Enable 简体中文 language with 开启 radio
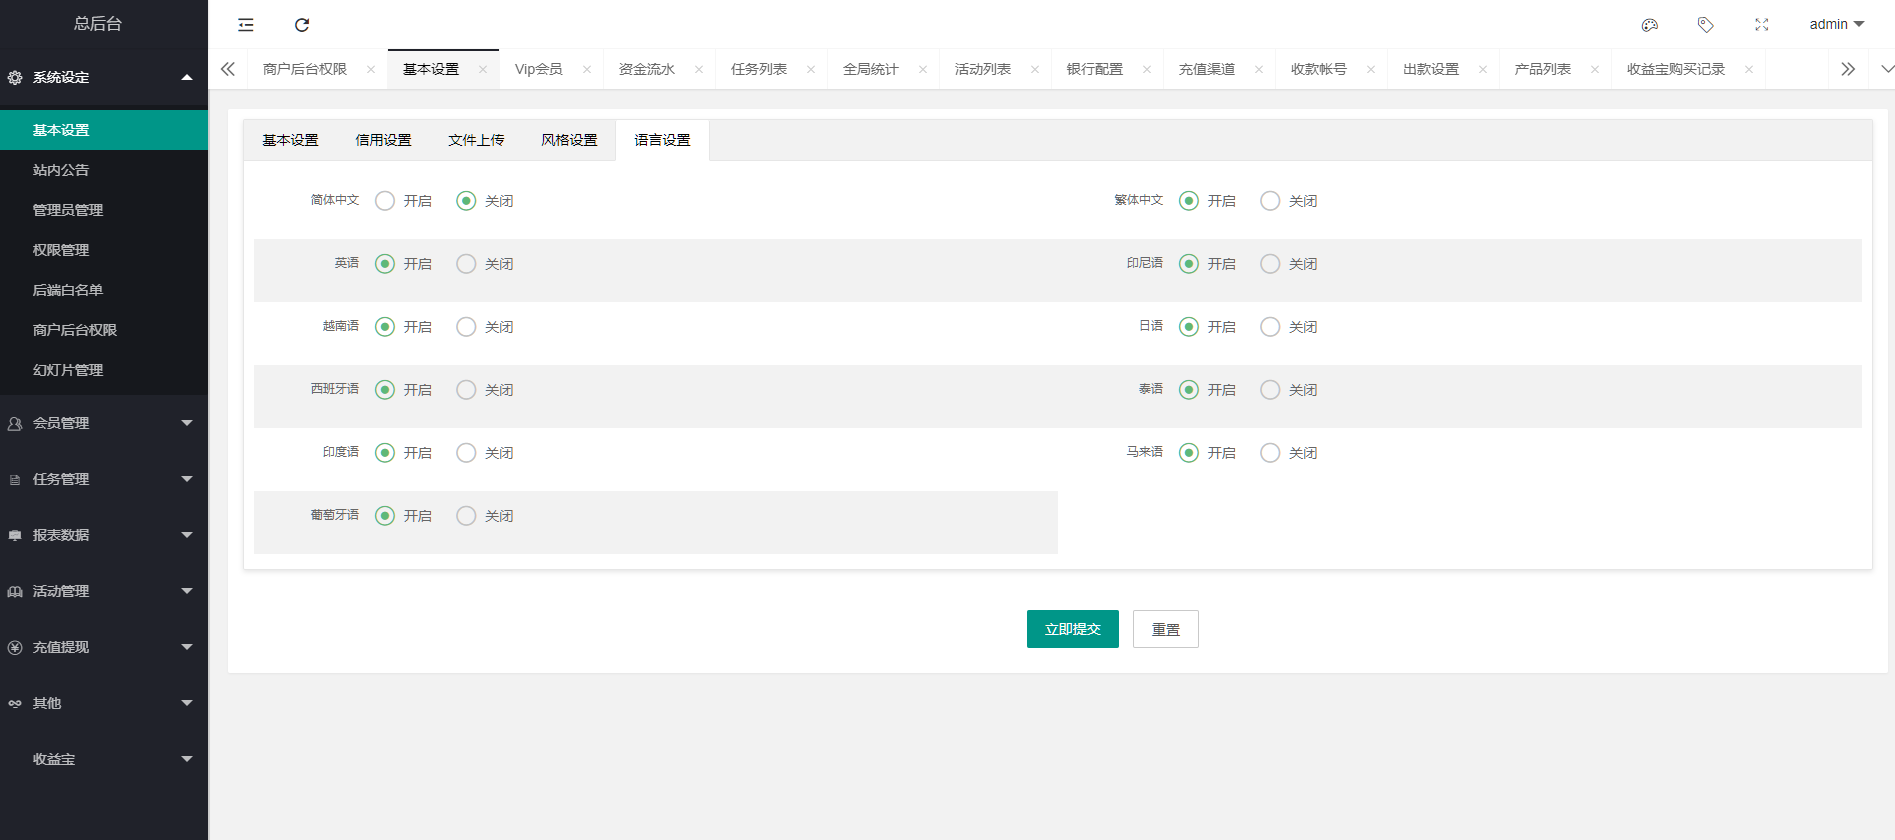Image resolution: width=1895 pixels, height=840 pixels. [385, 201]
